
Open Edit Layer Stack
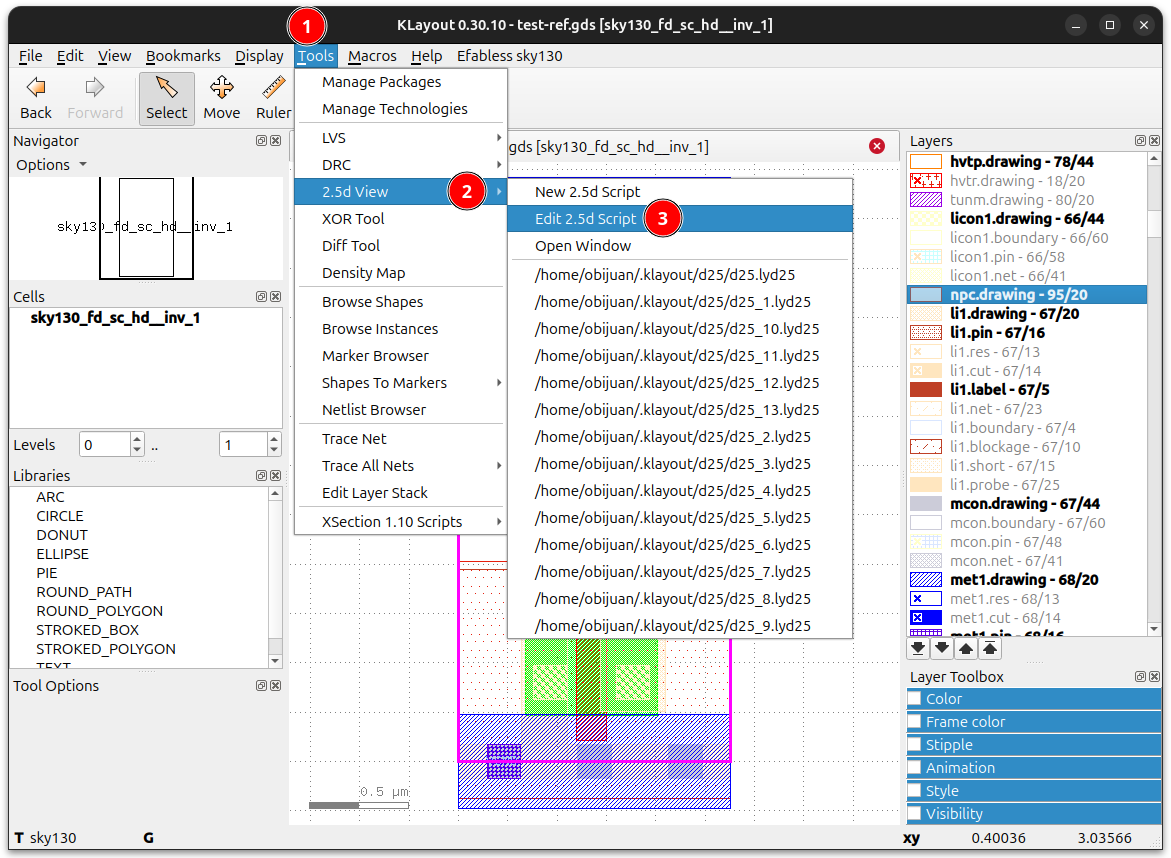[401, 493]
